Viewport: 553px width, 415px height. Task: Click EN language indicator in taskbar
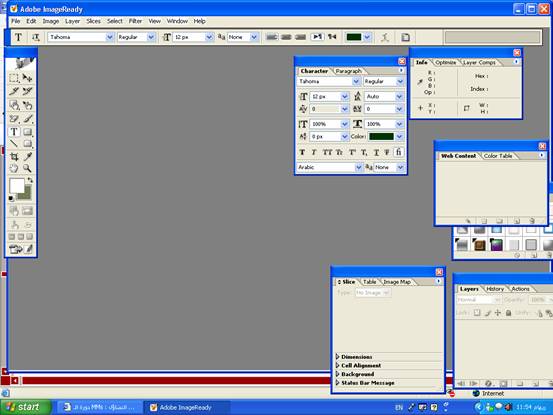(399, 408)
